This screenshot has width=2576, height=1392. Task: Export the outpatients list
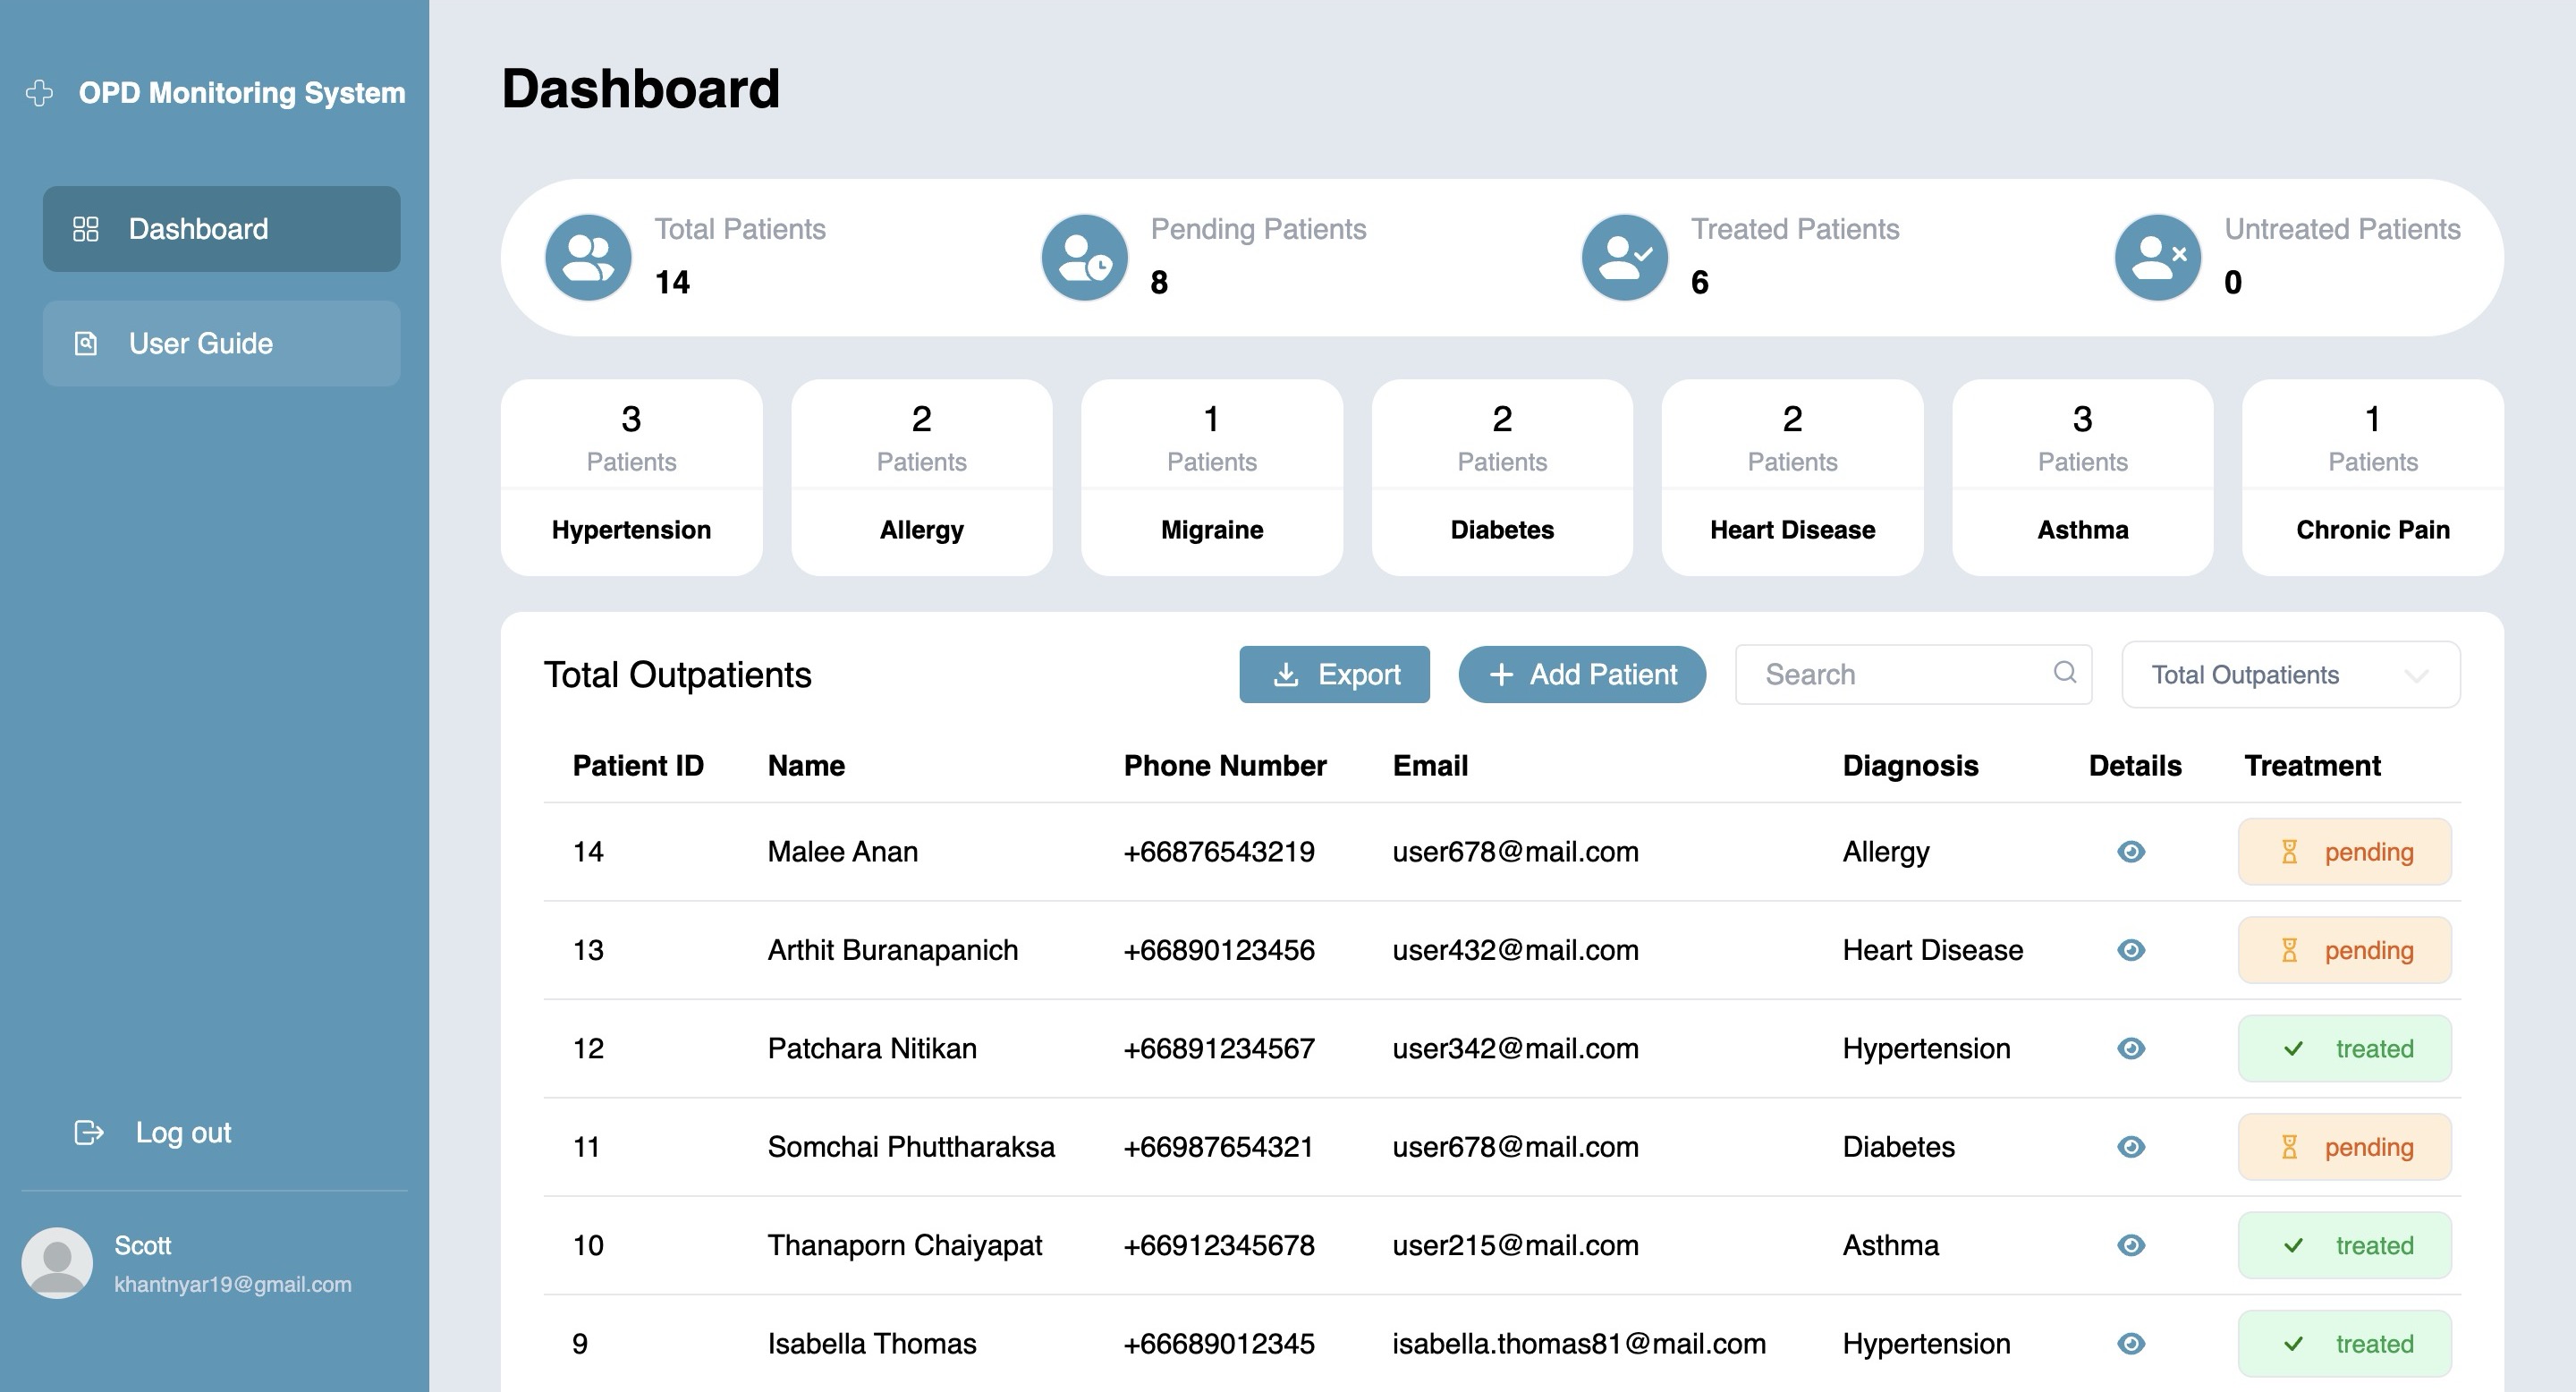click(1334, 674)
